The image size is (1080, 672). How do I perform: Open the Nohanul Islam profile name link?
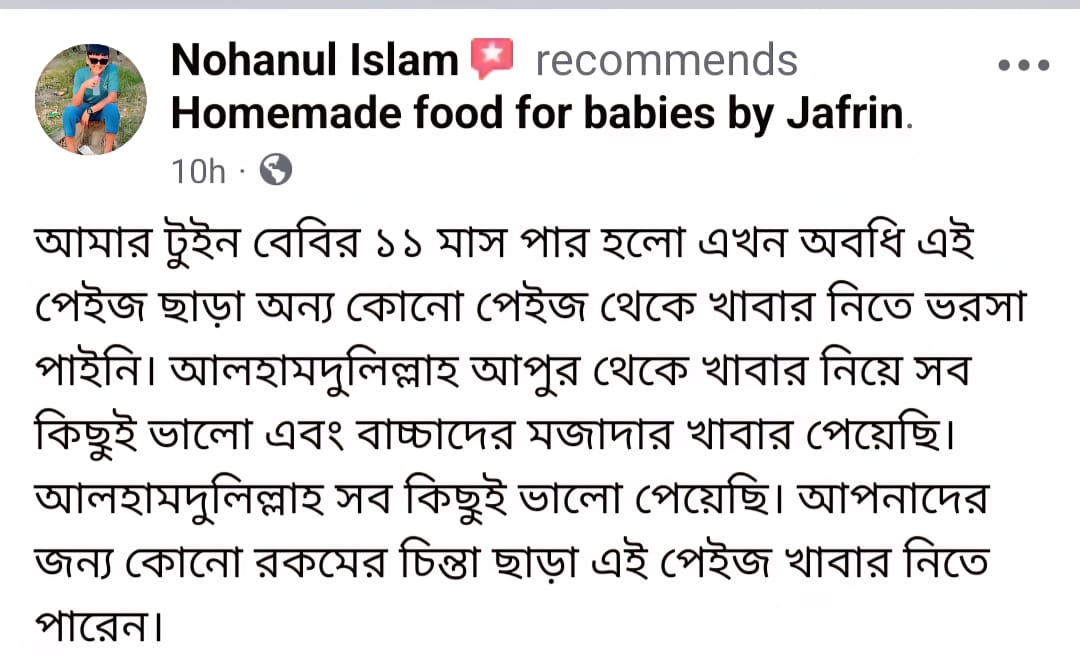(x=314, y=61)
